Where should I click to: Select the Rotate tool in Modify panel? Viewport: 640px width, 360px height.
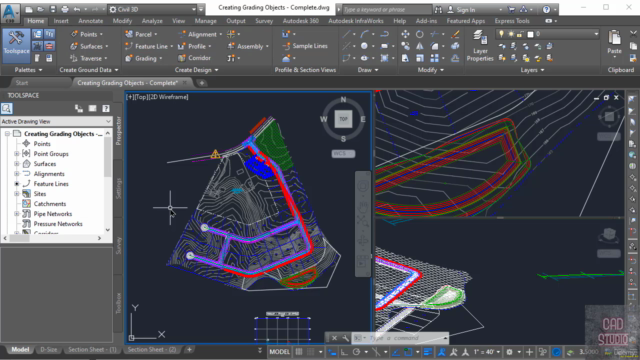[420, 34]
